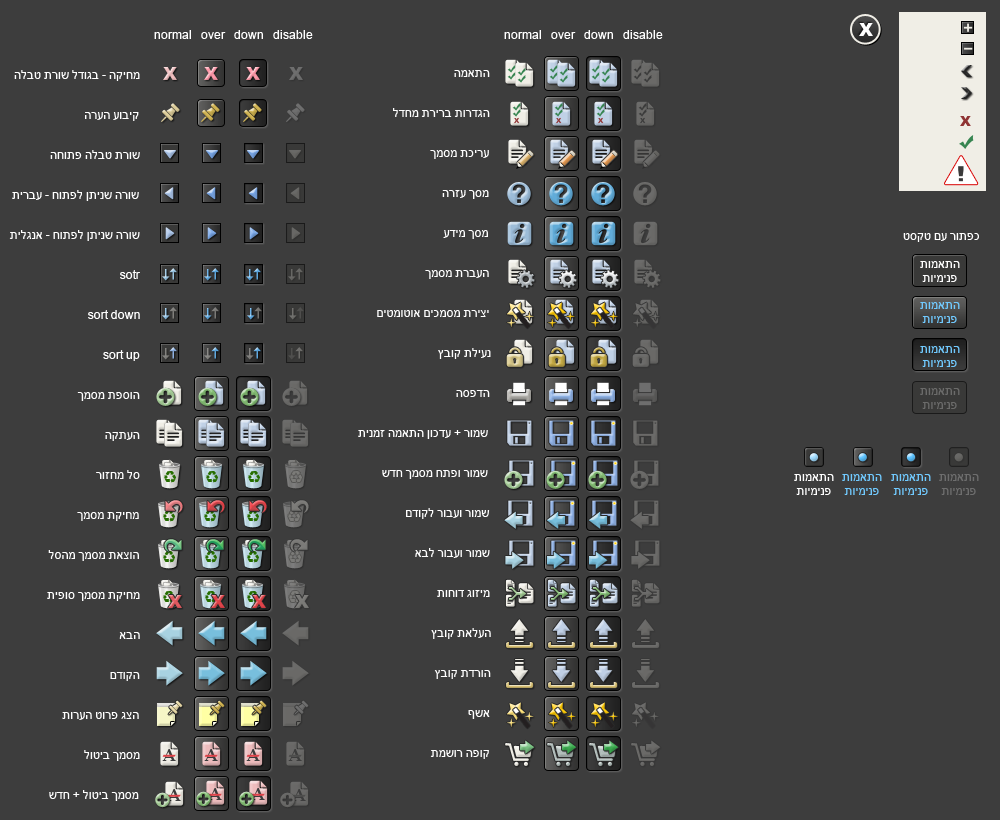Click the over-state permanent delete bin with X
The width and height of the screenshot is (1000, 820).
pyautogui.click(x=211, y=594)
